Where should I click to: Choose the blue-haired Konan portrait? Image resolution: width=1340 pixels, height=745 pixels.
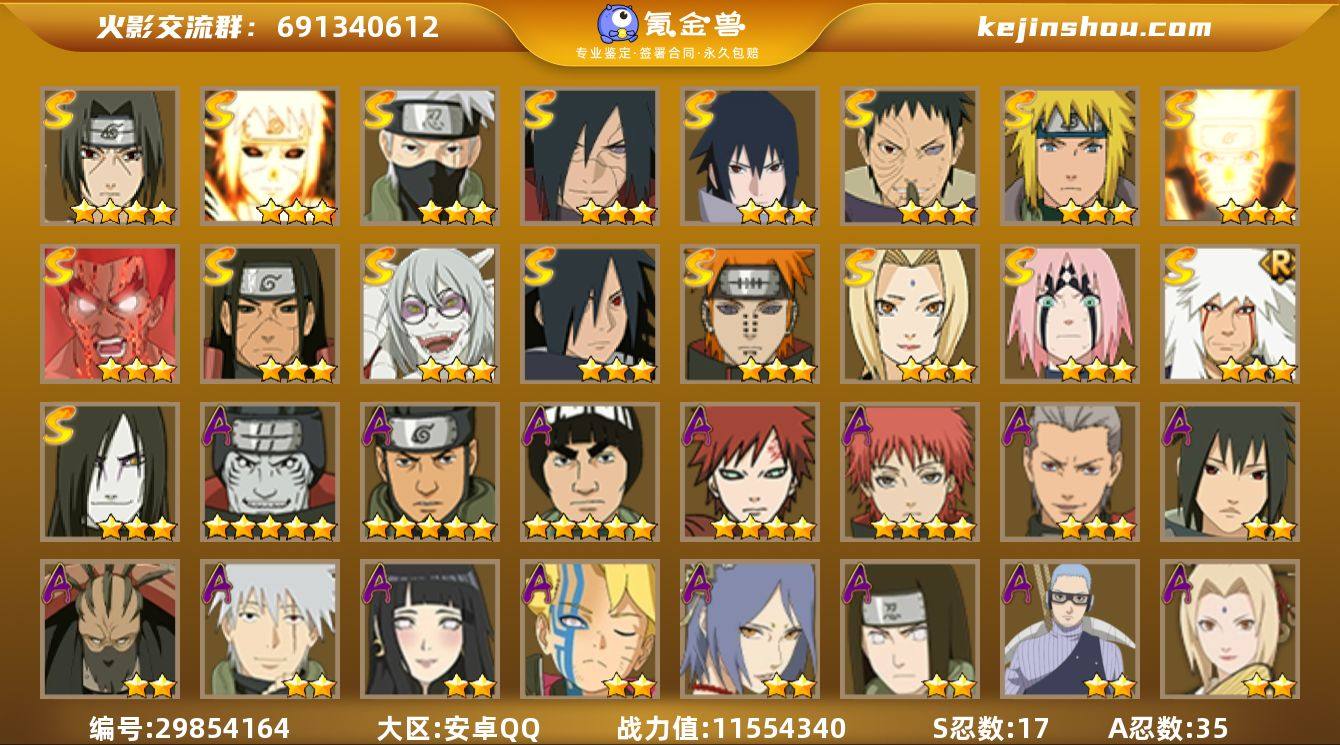coord(749,629)
